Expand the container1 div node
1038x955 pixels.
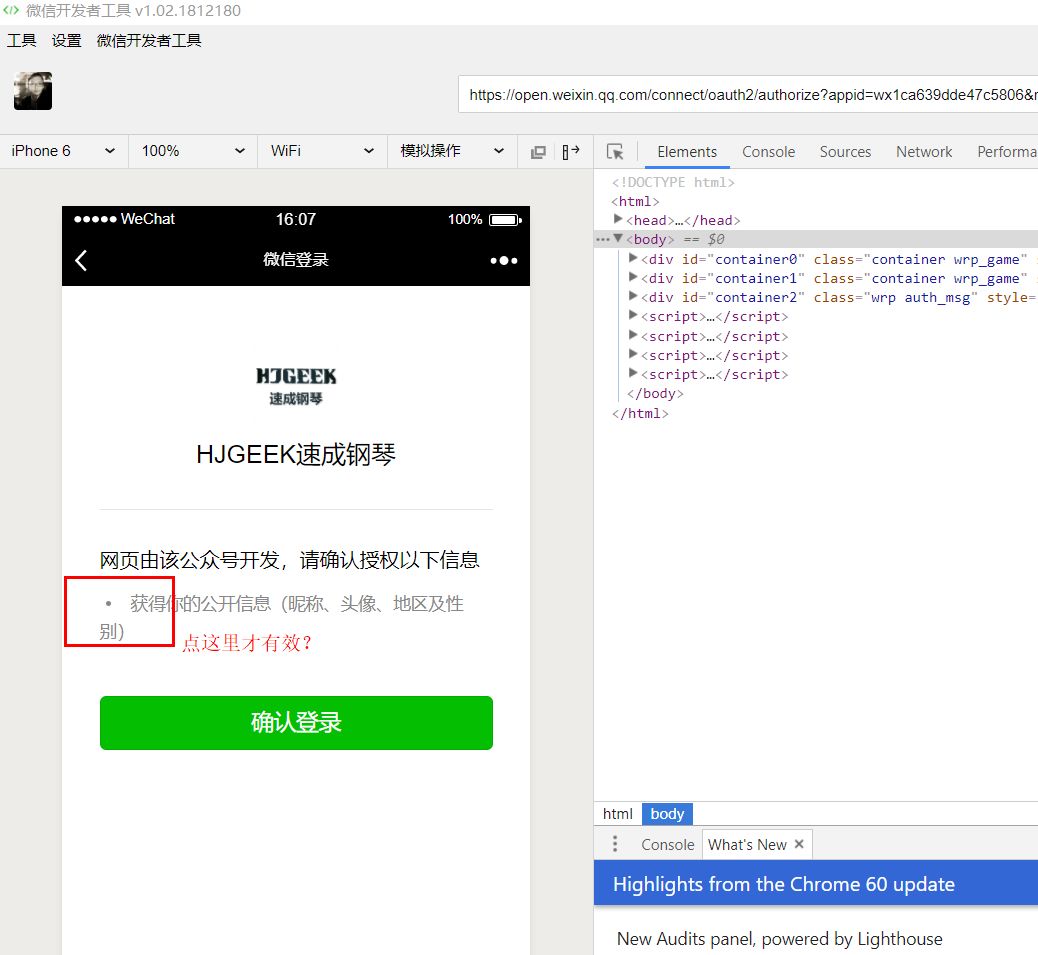click(633, 277)
